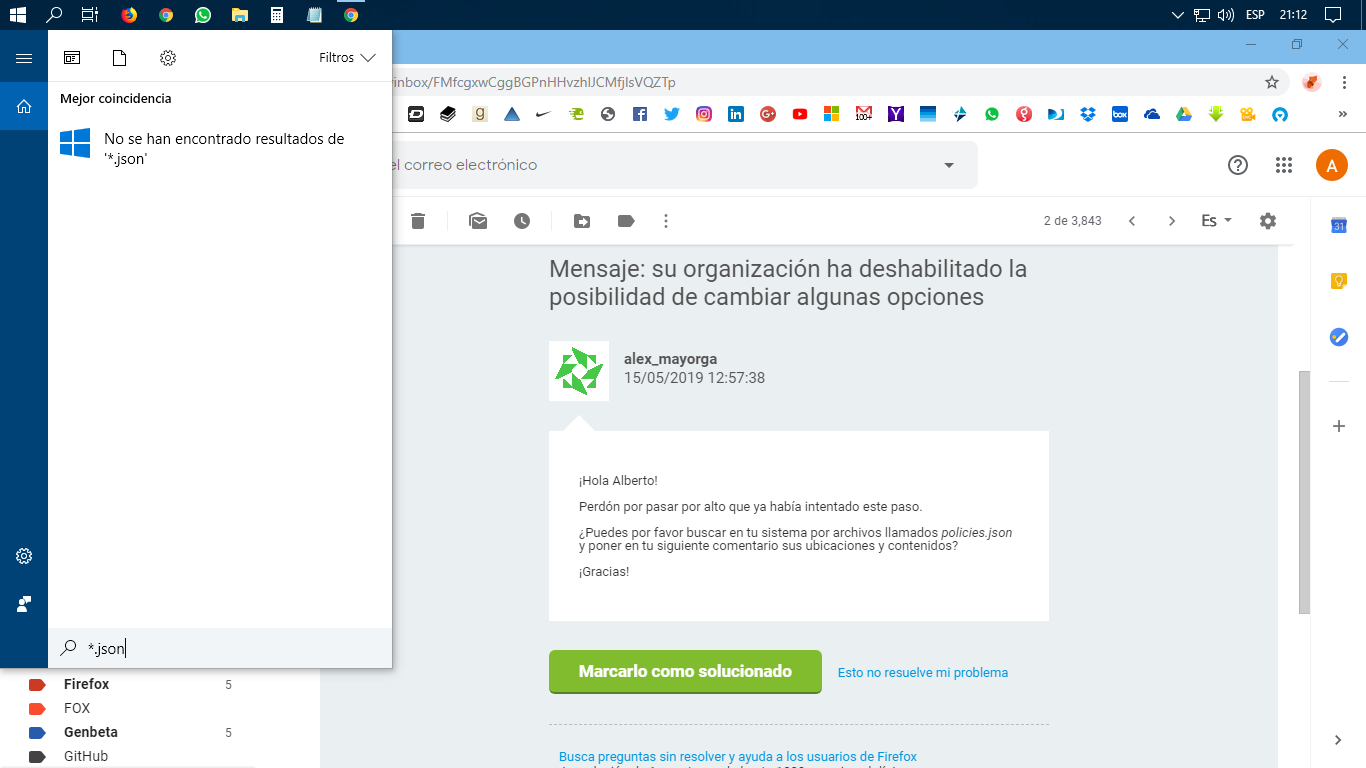
Task: Open the Dropbox bookmark
Action: tap(1088, 114)
